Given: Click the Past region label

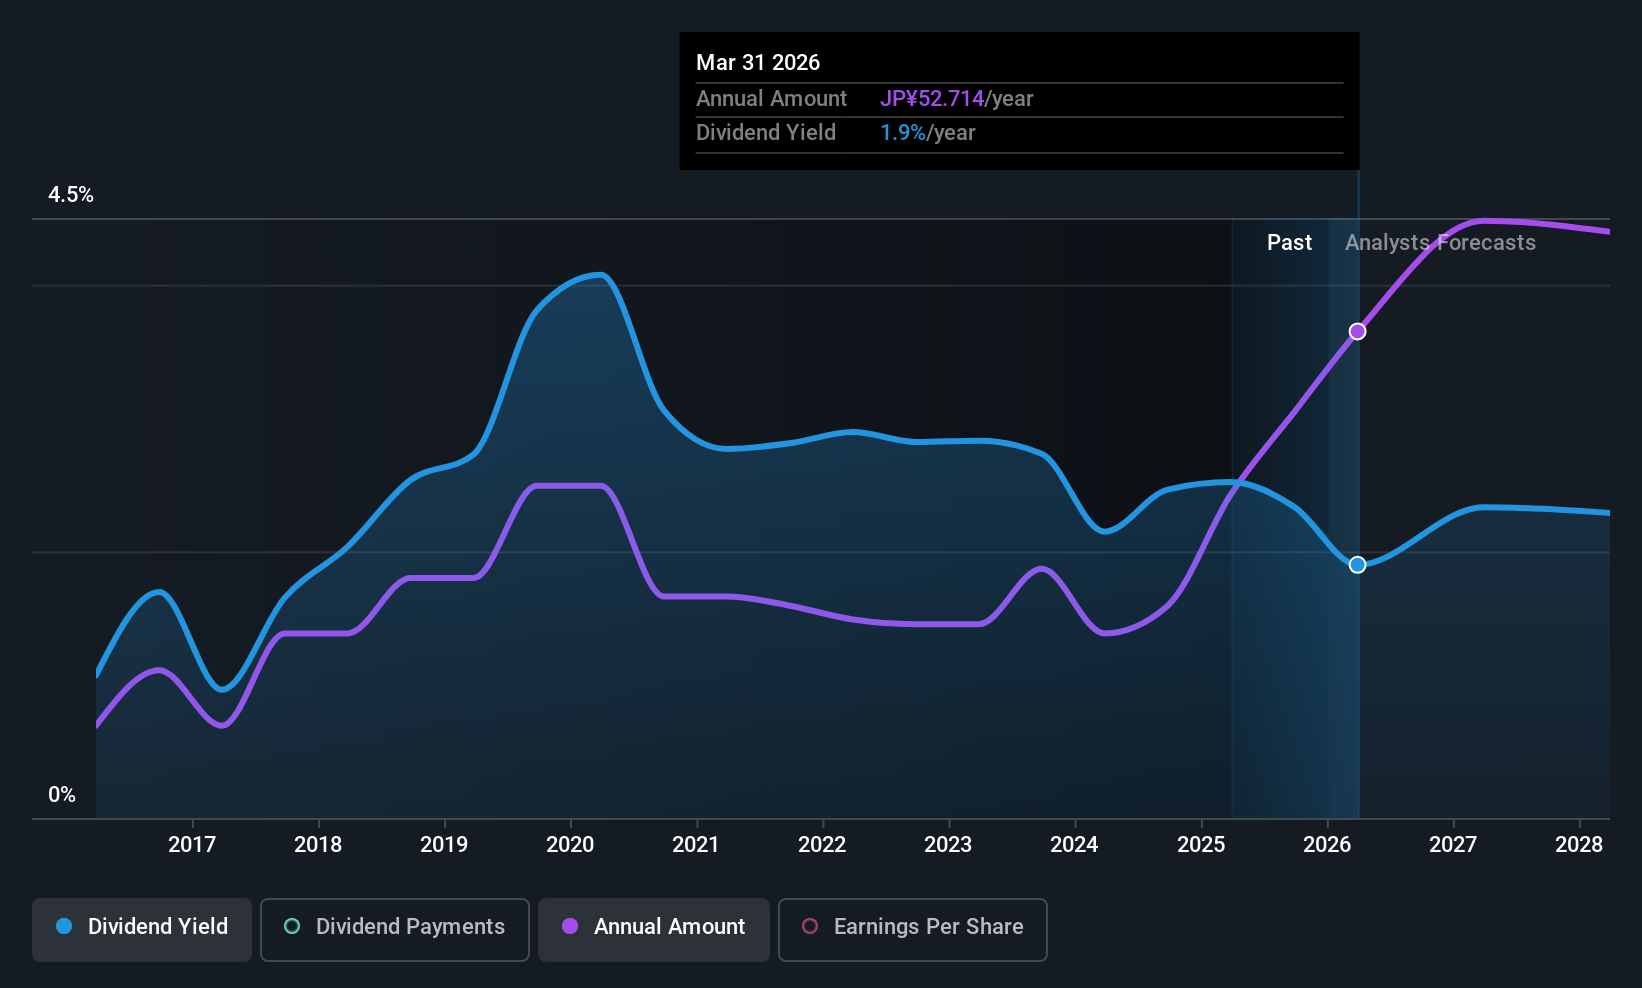Looking at the screenshot, I should pyautogui.click(x=1289, y=243).
